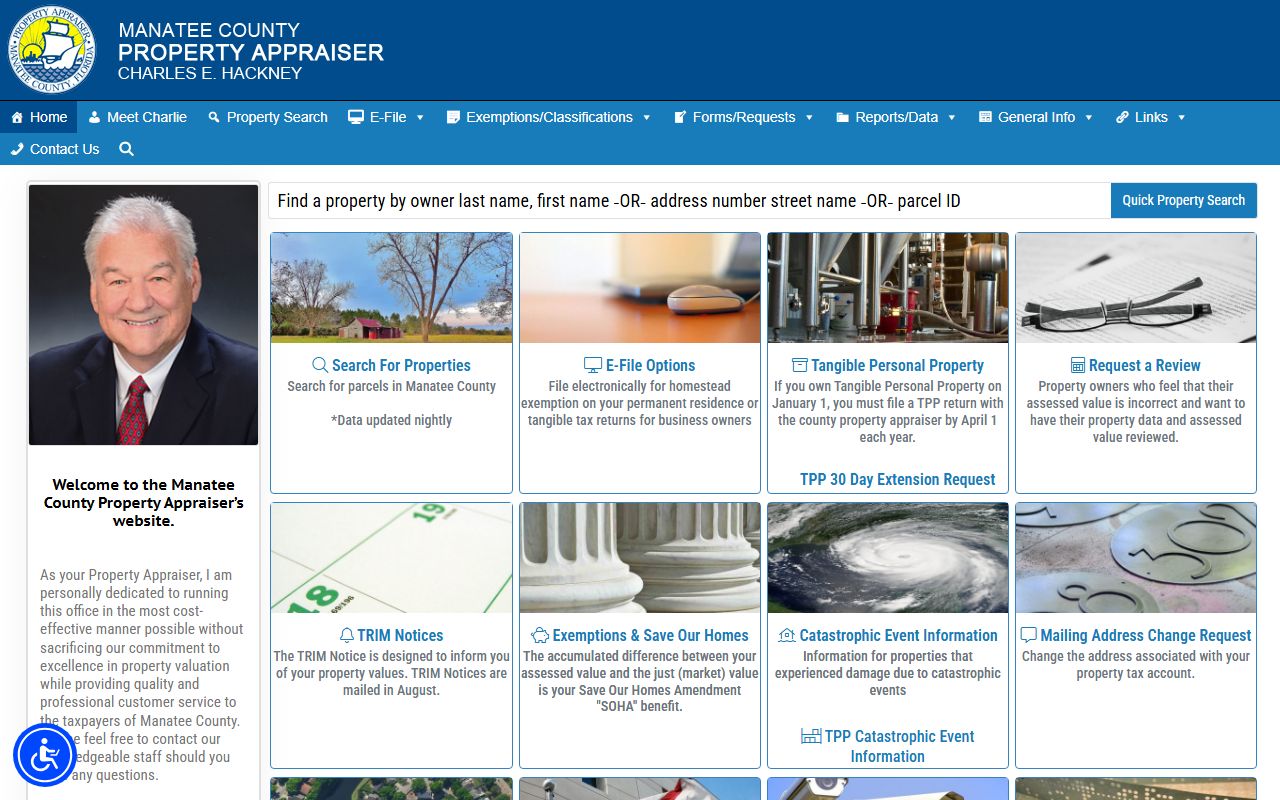The image size is (1280, 800).
Task: Open the accessibility wheelchair widget
Action: (45, 755)
